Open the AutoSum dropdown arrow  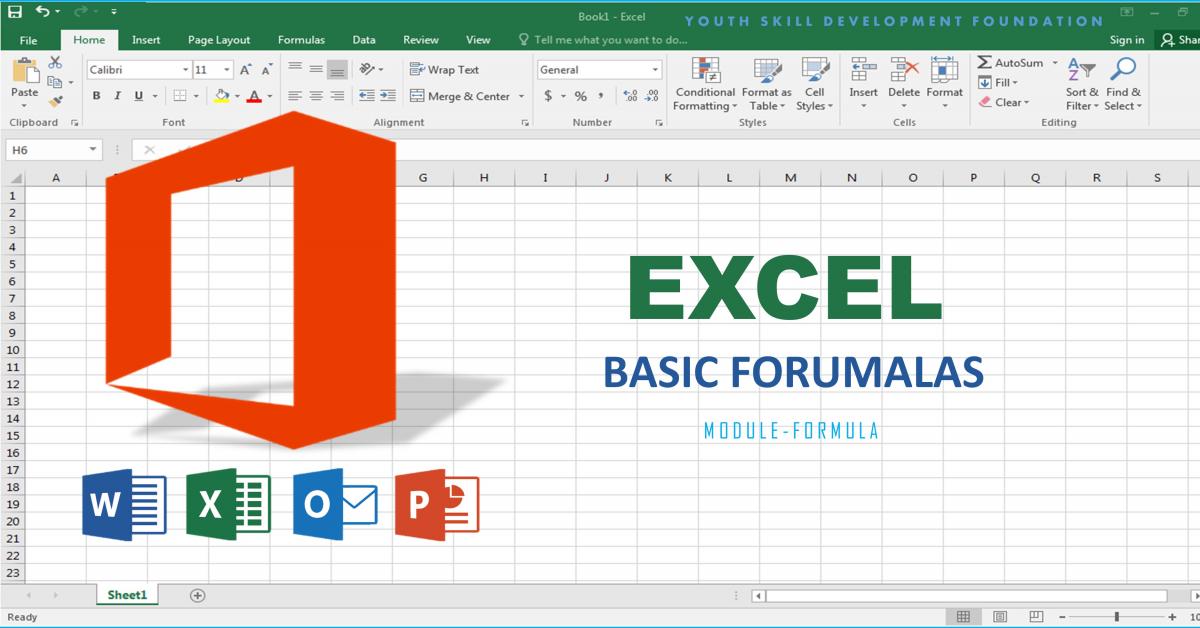point(1054,63)
